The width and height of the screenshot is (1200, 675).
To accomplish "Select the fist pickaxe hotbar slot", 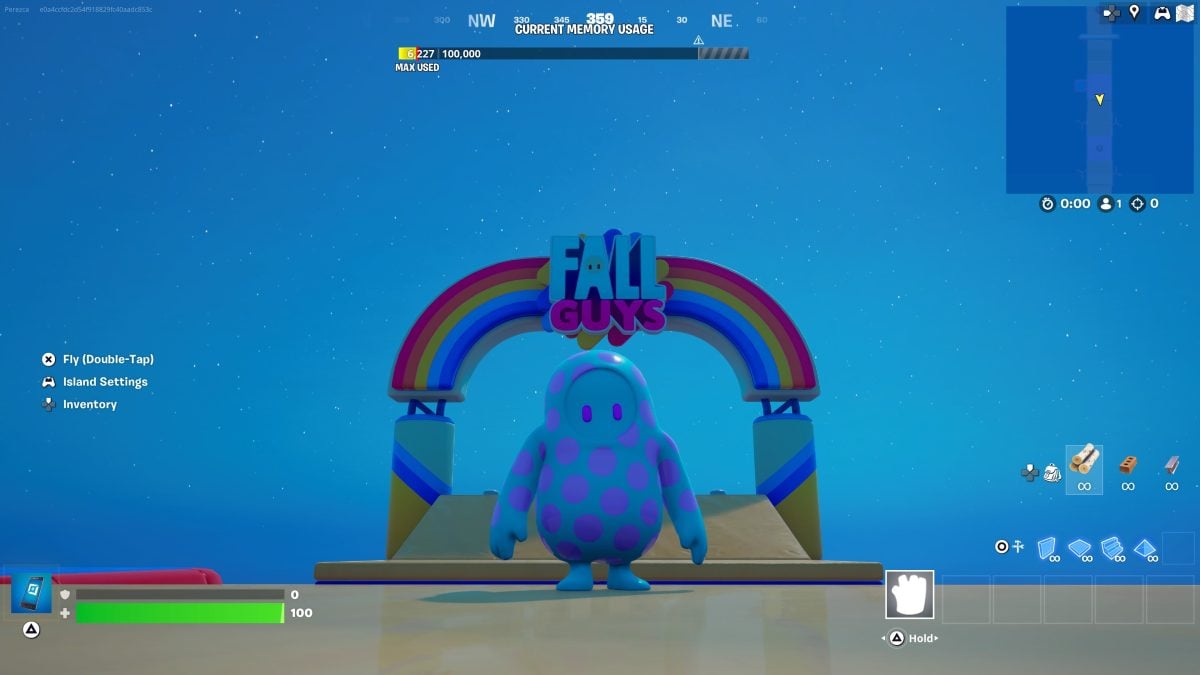I will point(909,595).
